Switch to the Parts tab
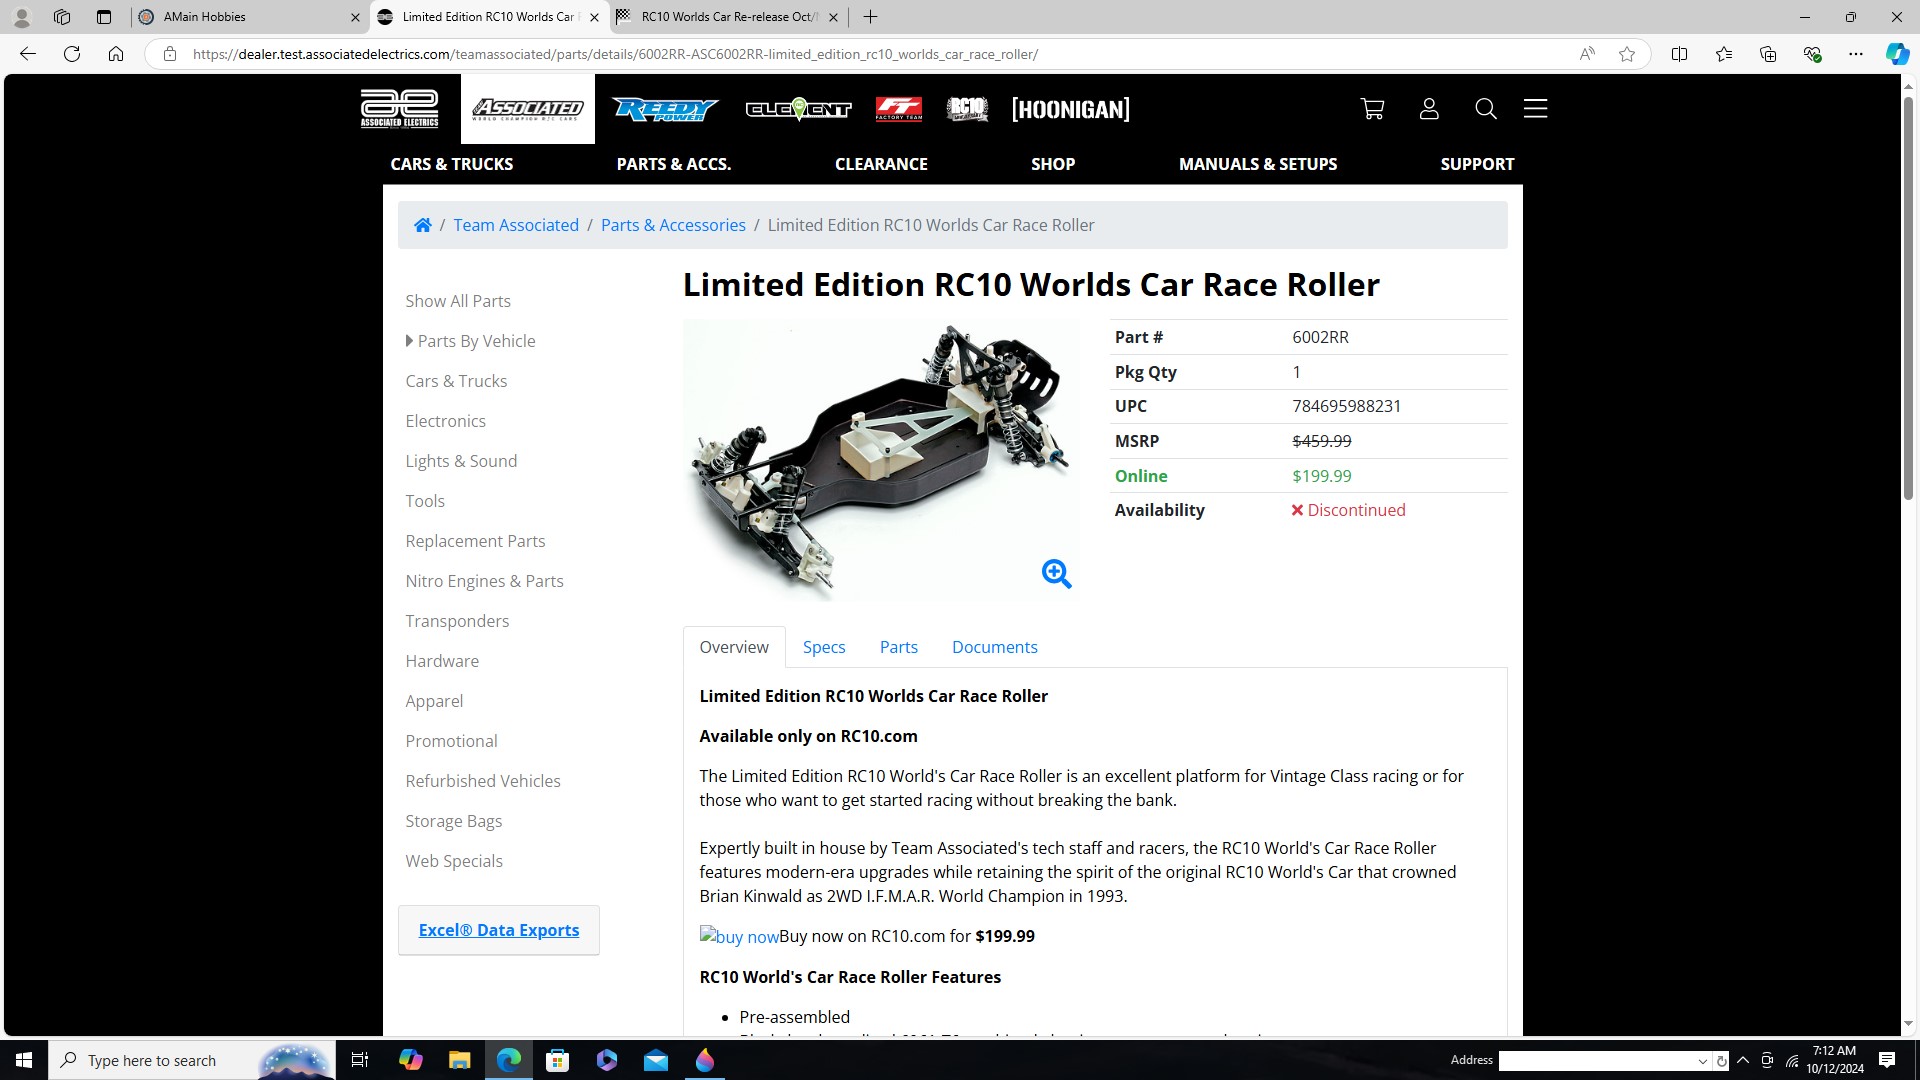This screenshot has width=1920, height=1080. [x=898, y=647]
